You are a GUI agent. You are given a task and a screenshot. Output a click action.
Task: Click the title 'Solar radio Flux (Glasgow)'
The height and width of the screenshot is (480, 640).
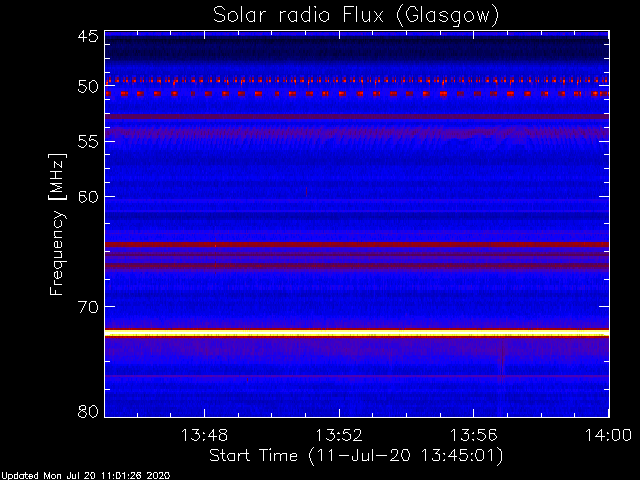coord(356,16)
